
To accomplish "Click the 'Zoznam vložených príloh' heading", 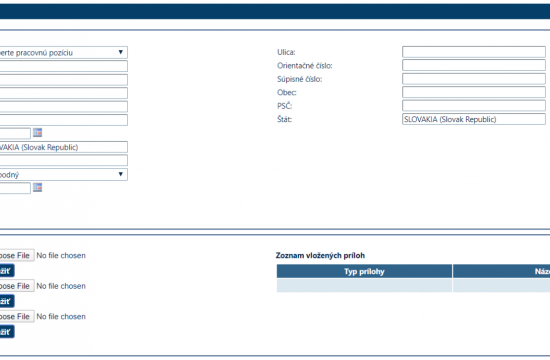I will (x=320, y=255).
